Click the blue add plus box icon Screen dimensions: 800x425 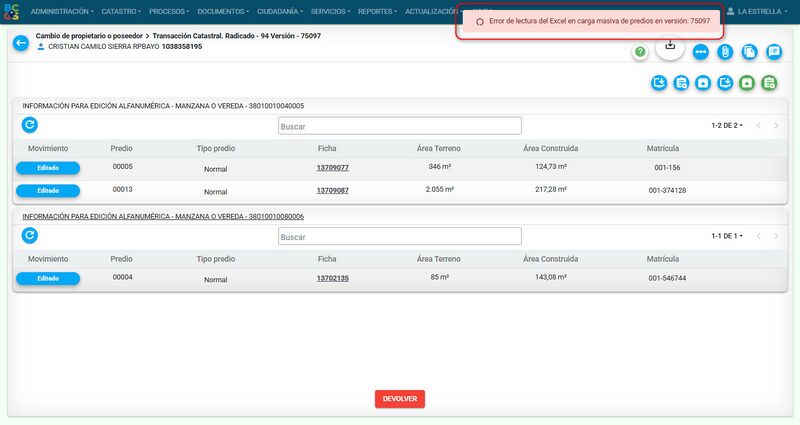coord(703,83)
